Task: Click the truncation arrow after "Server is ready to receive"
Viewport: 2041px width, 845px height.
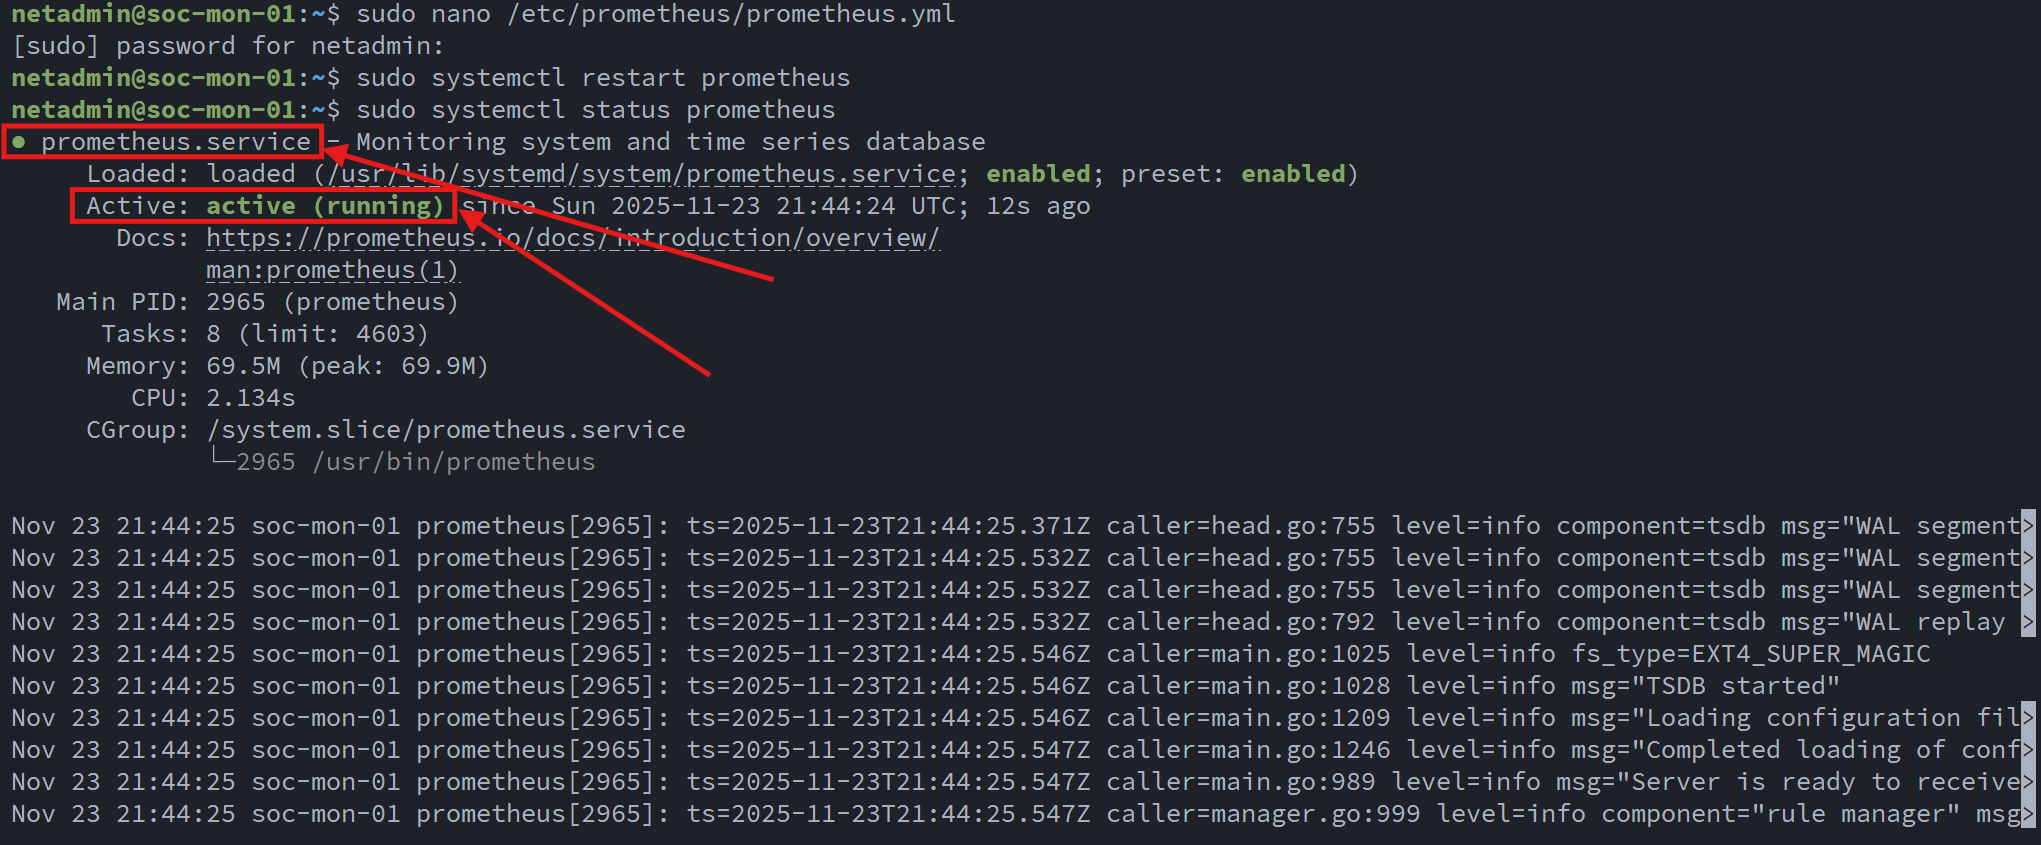Action: pyautogui.click(x=2028, y=782)
